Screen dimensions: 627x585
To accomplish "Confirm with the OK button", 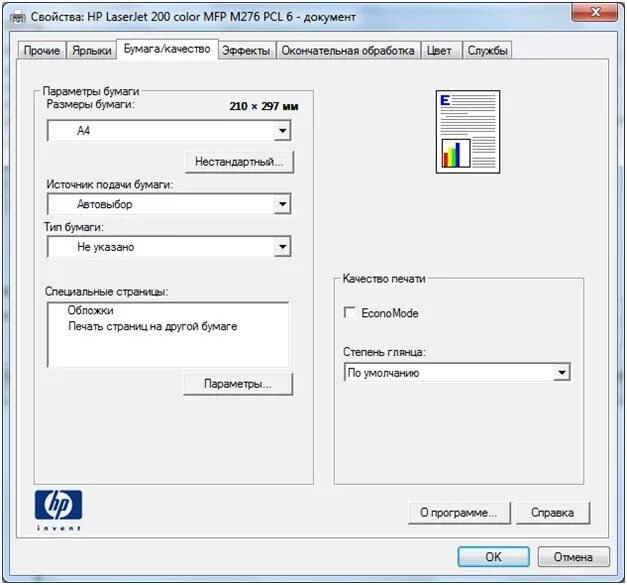I will (493, 557).
